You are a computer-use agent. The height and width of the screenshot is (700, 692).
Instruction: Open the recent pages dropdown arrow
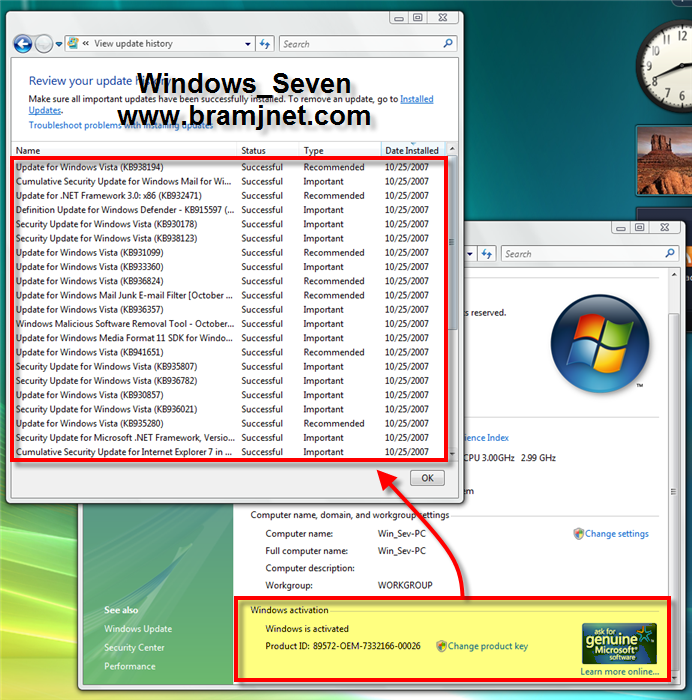58,44
